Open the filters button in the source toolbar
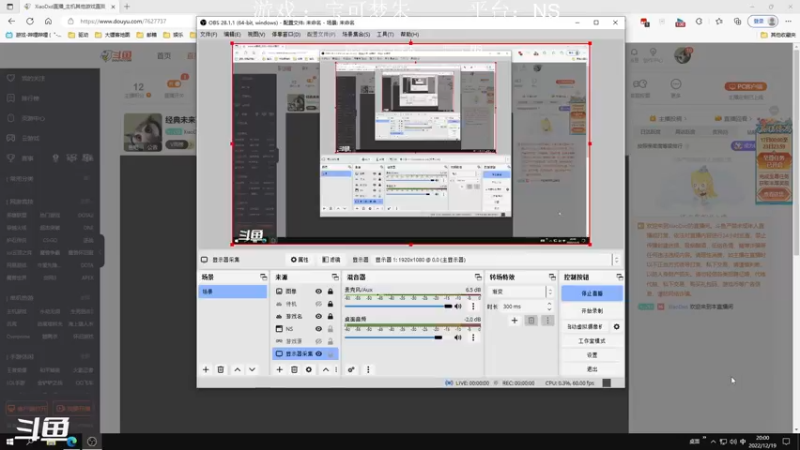 click(x=331, y=260)
